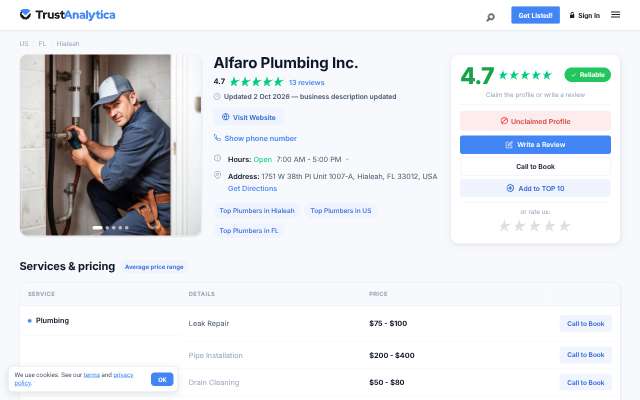Click the location pin icon beside Address

[218, 175]
